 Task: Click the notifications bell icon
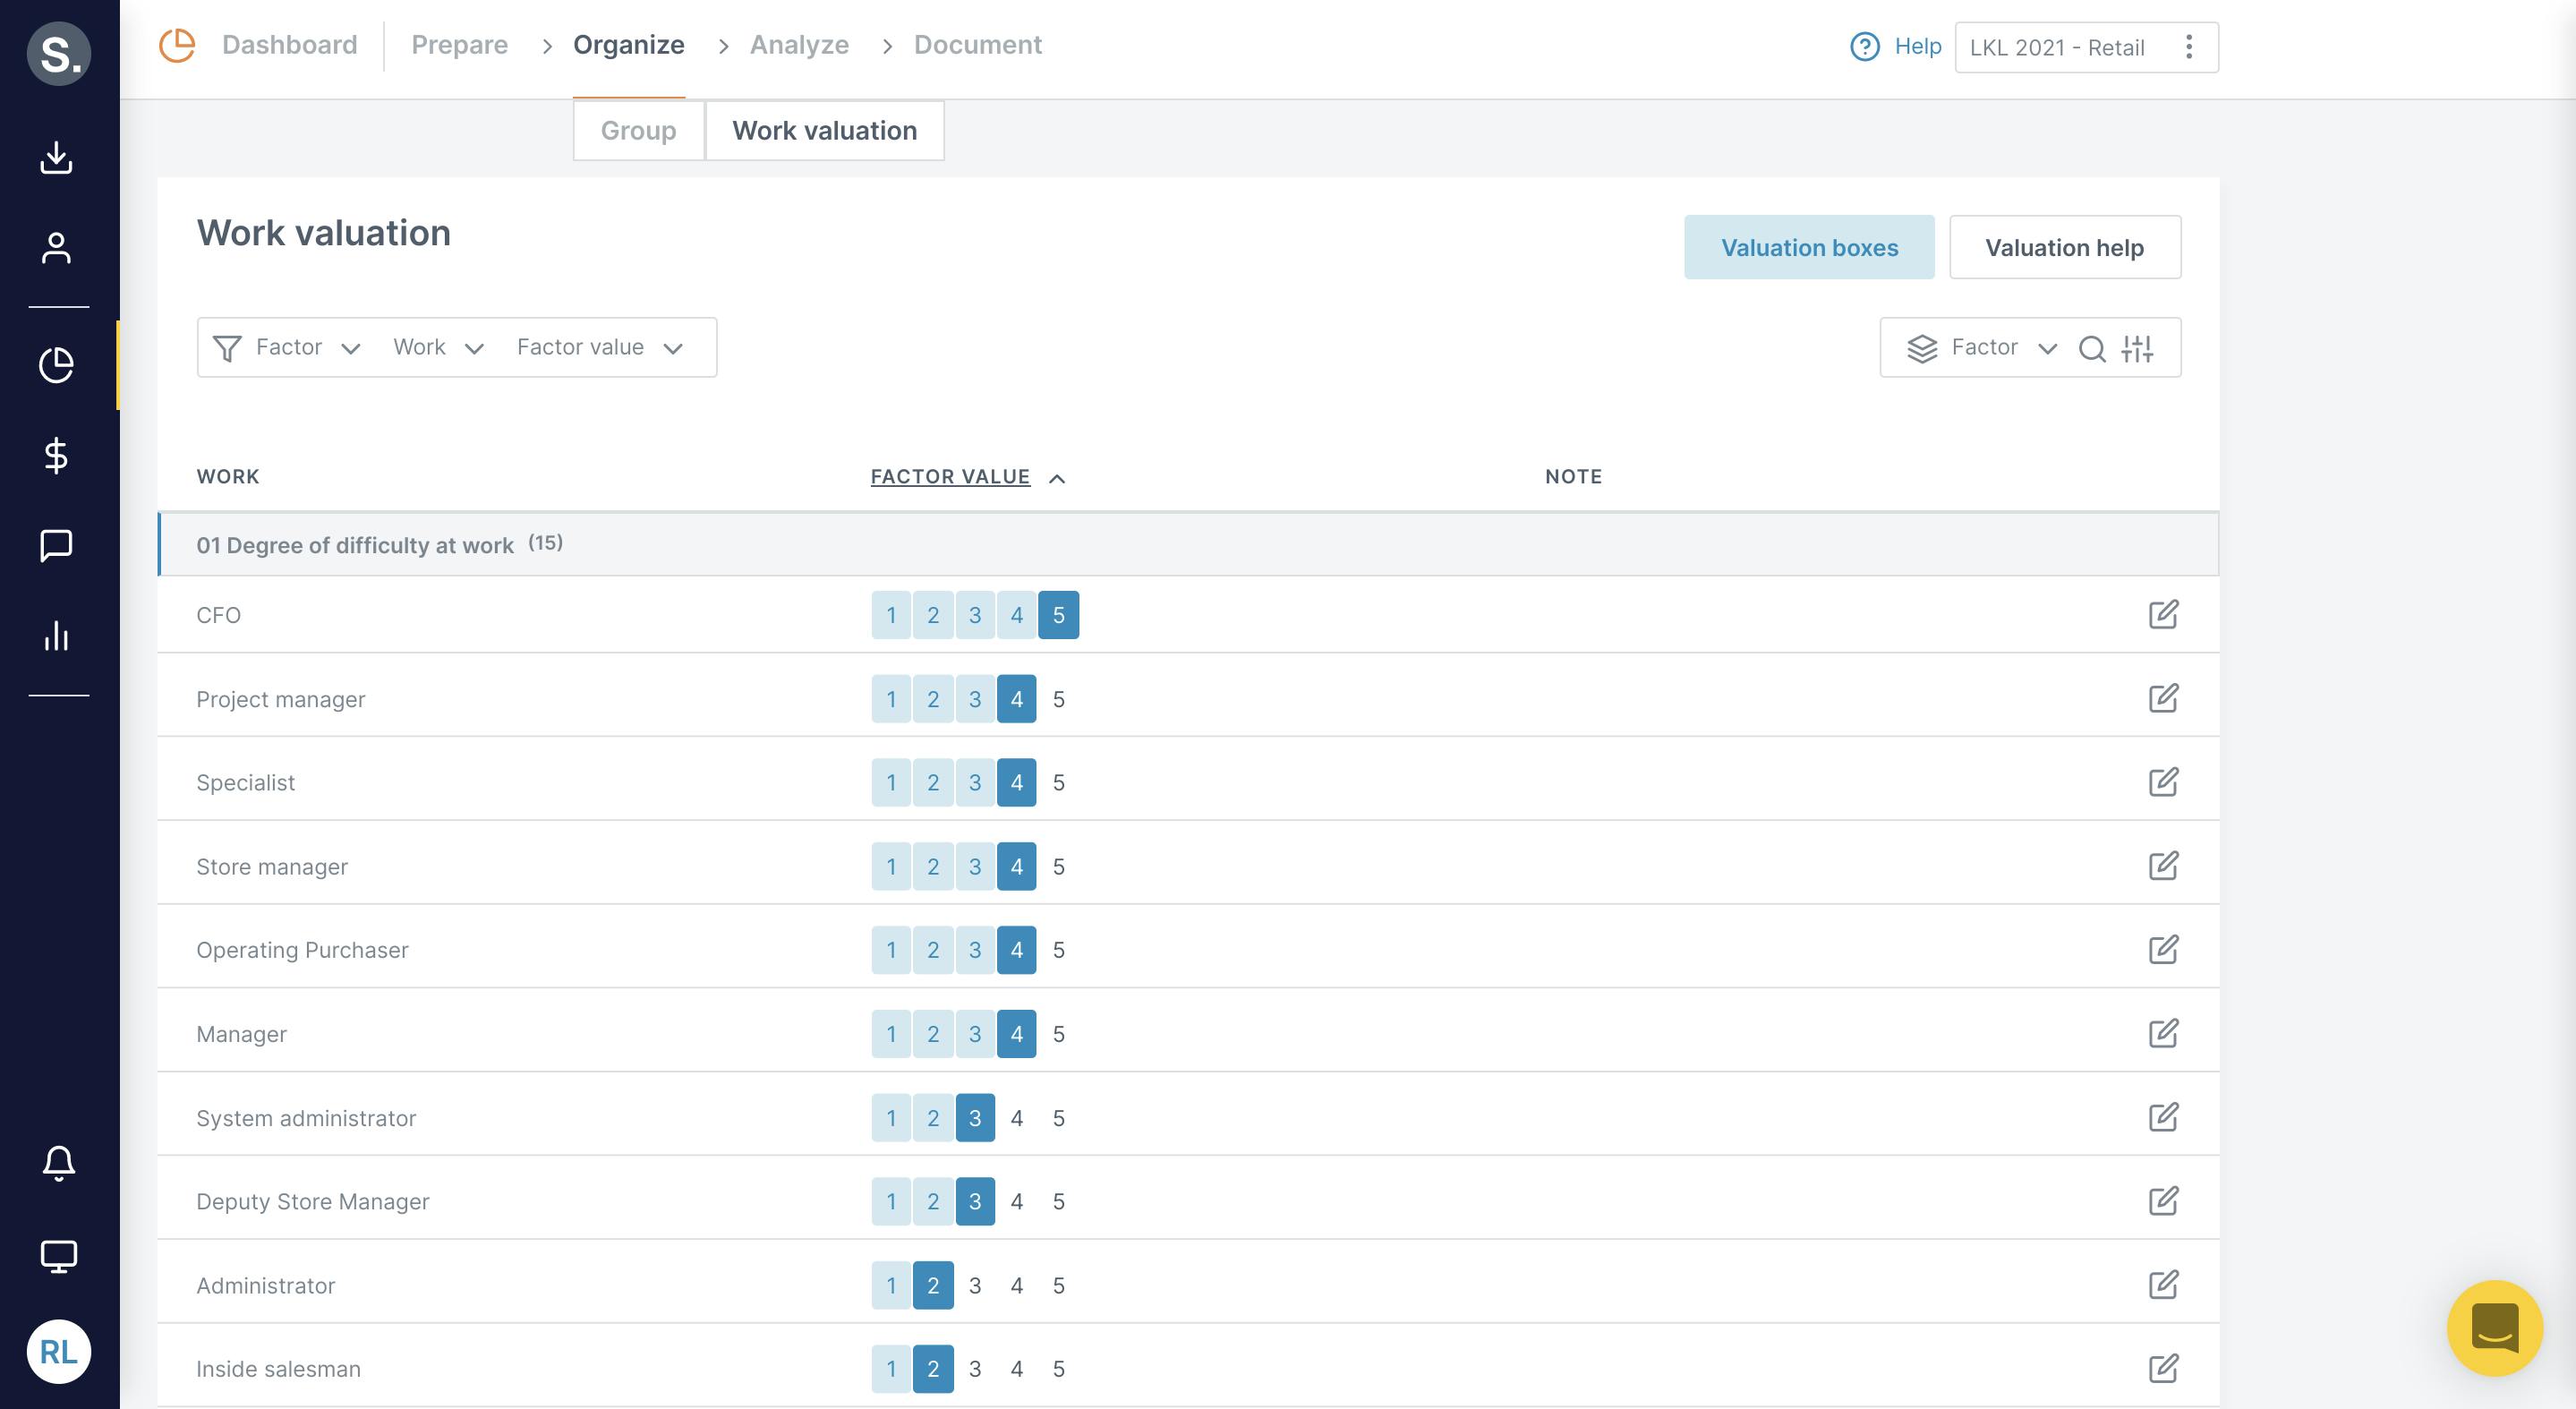[58, 1162]
